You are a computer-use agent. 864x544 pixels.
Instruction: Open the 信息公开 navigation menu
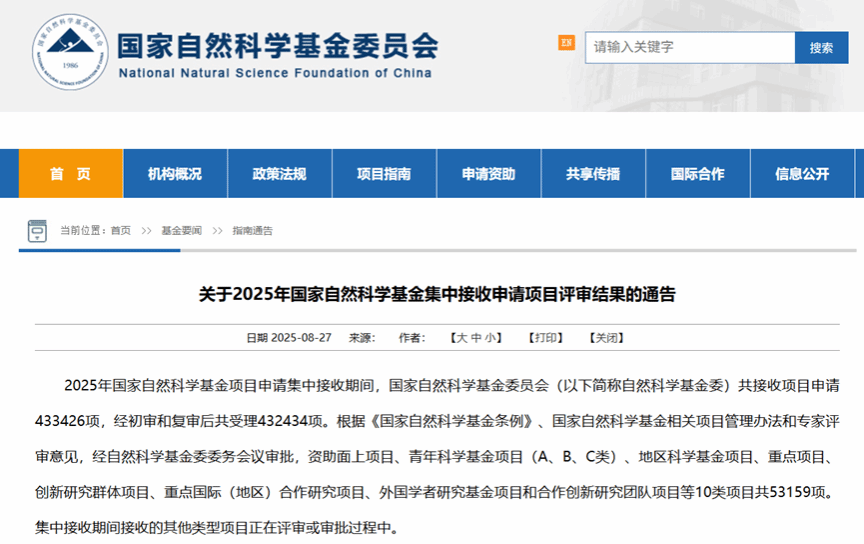[802, 174]
